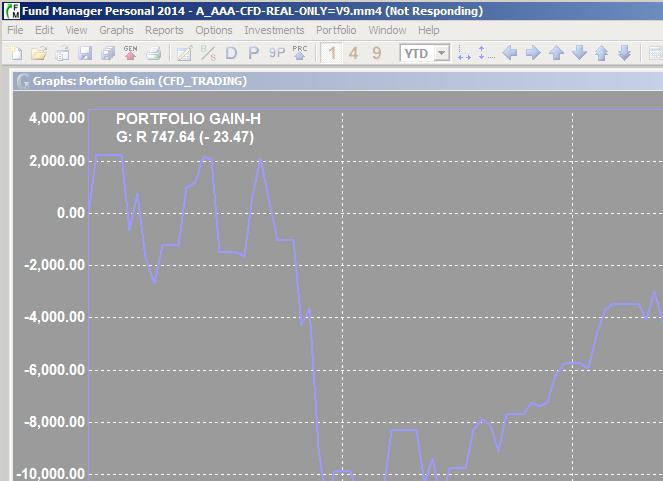Select the 1 graph layout button
663x481 pixels.
tap(332, 53)
